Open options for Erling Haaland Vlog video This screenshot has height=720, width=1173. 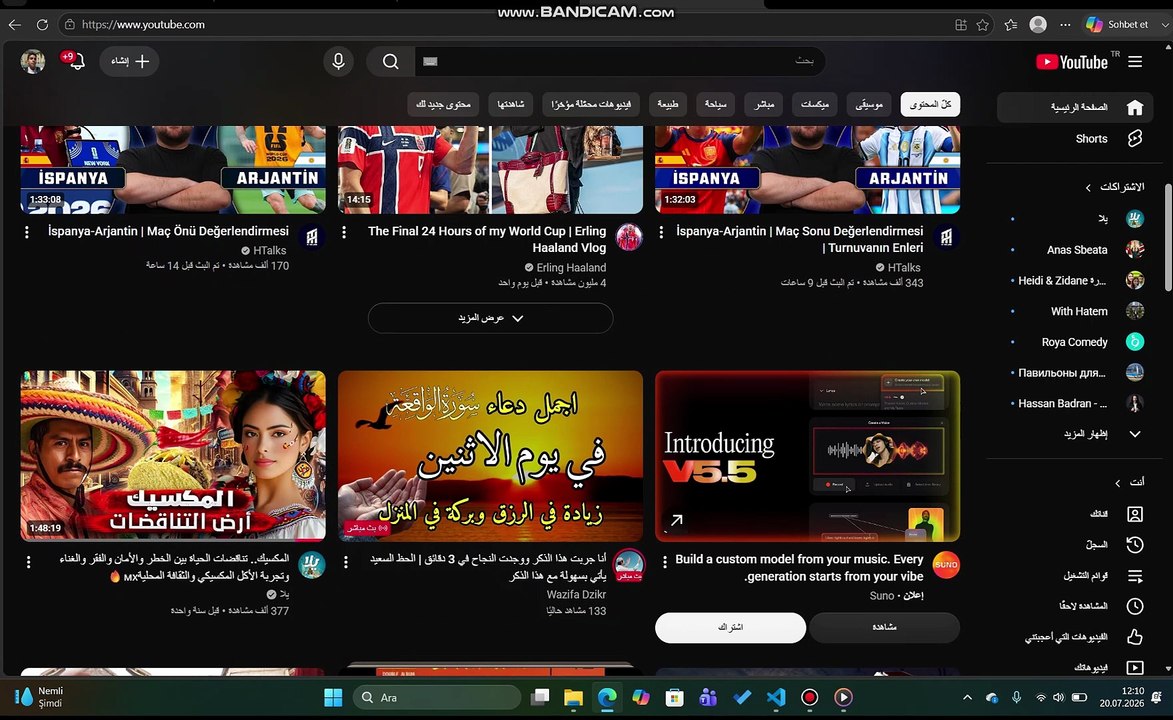pyautogui.click(x=344, y=233)
